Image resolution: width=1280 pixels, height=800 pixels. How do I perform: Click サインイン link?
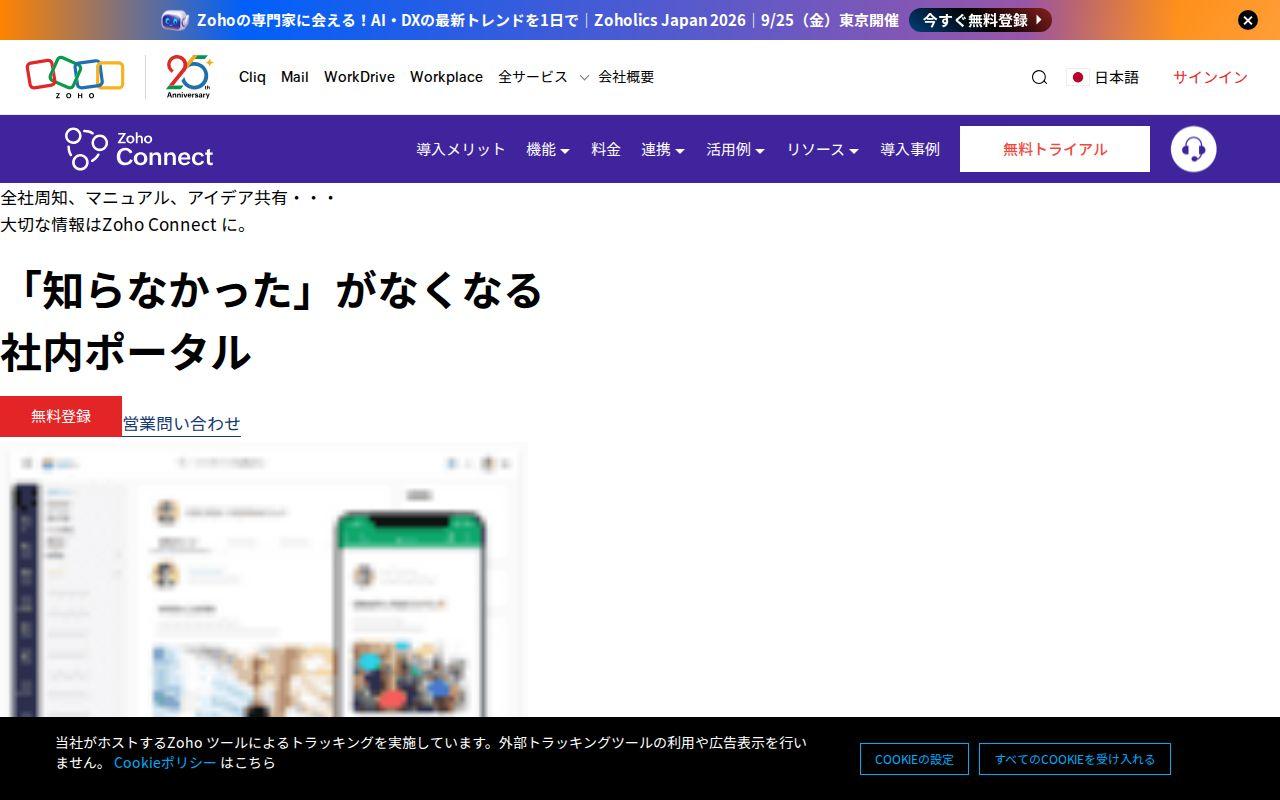click(x=1210, y=77)
